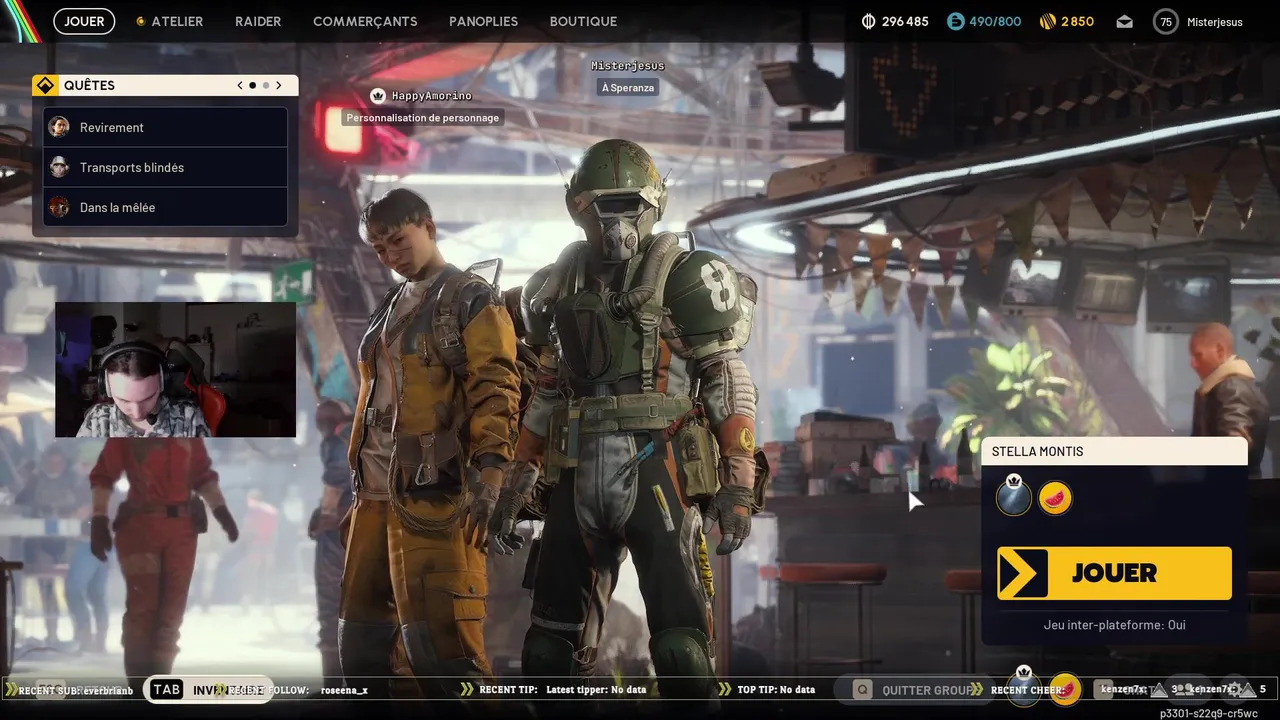Click the gold striped token icon
The width and height of the screenshot is (1280, 720).
click(x=1048, y=21)
